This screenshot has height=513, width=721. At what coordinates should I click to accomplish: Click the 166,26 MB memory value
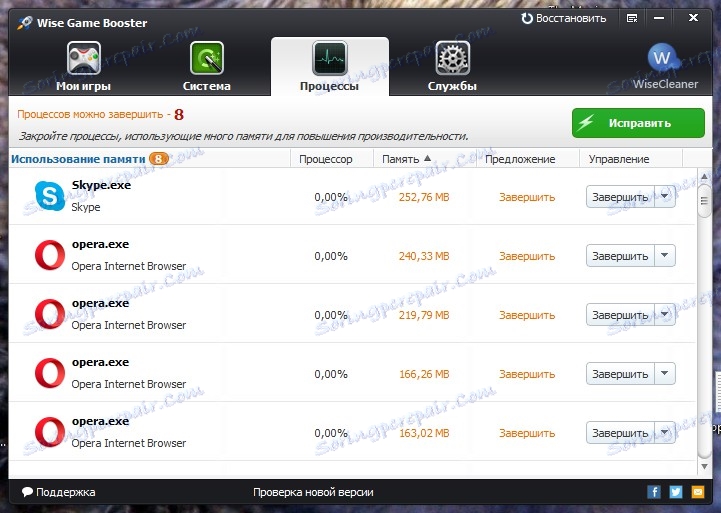[x=424, y=374]
